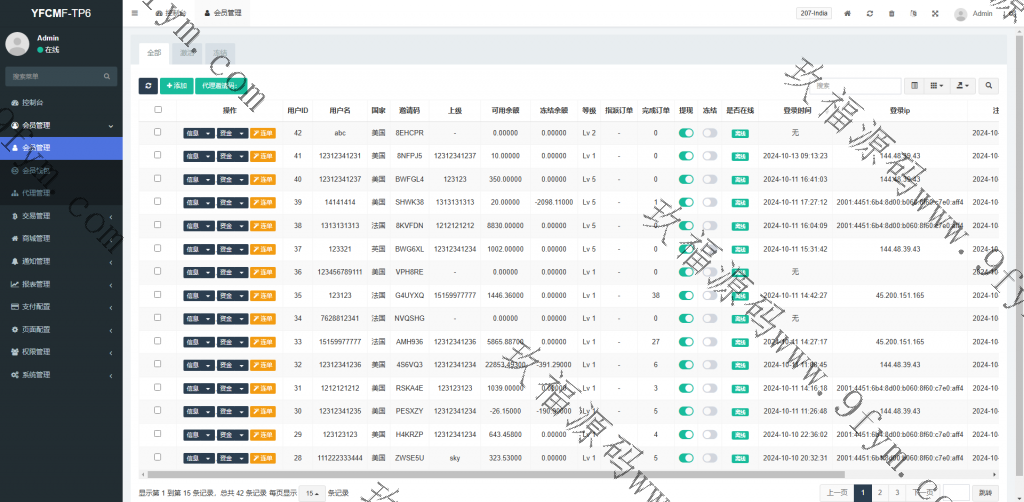Open the columns visibility dropdown

click(937, 87)
